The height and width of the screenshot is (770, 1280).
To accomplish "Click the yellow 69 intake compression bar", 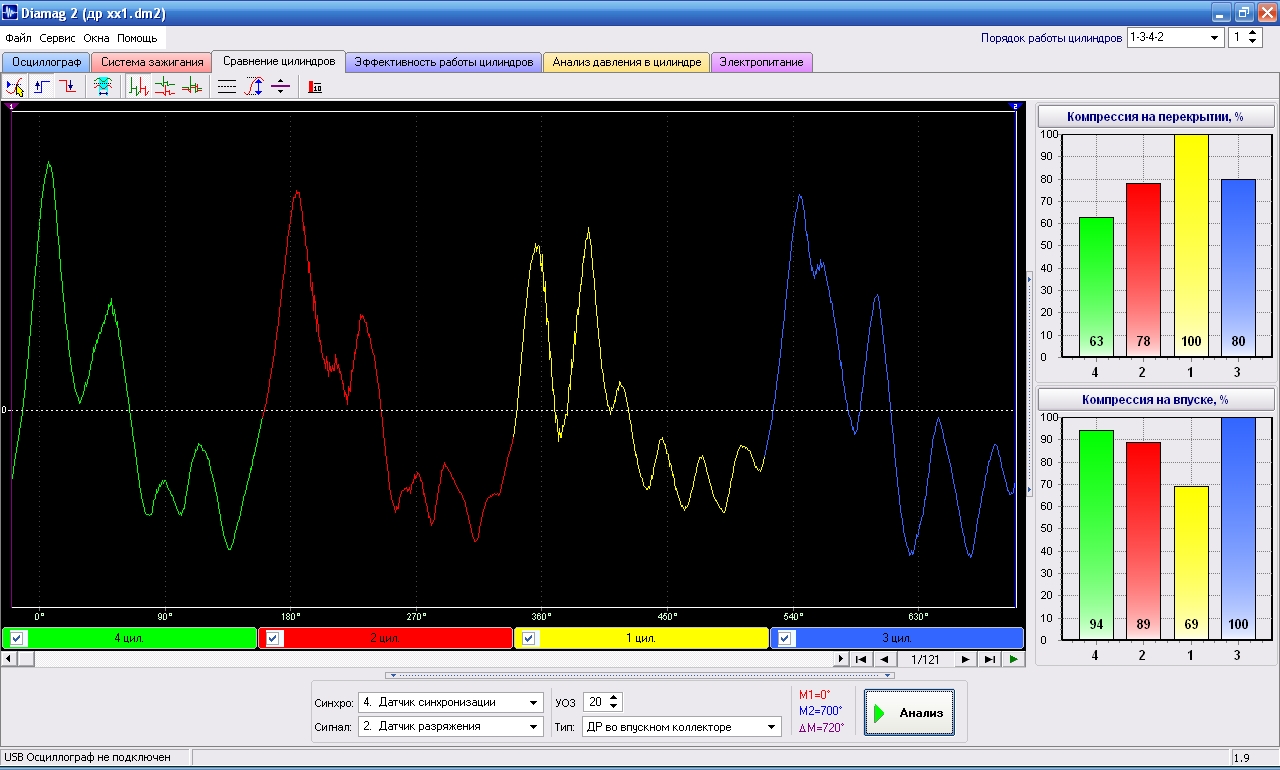I will click(1191, 563).
